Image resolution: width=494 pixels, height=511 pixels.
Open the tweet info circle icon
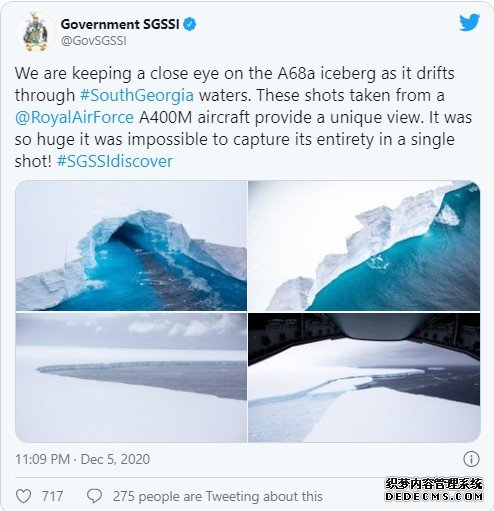[471, 459]
